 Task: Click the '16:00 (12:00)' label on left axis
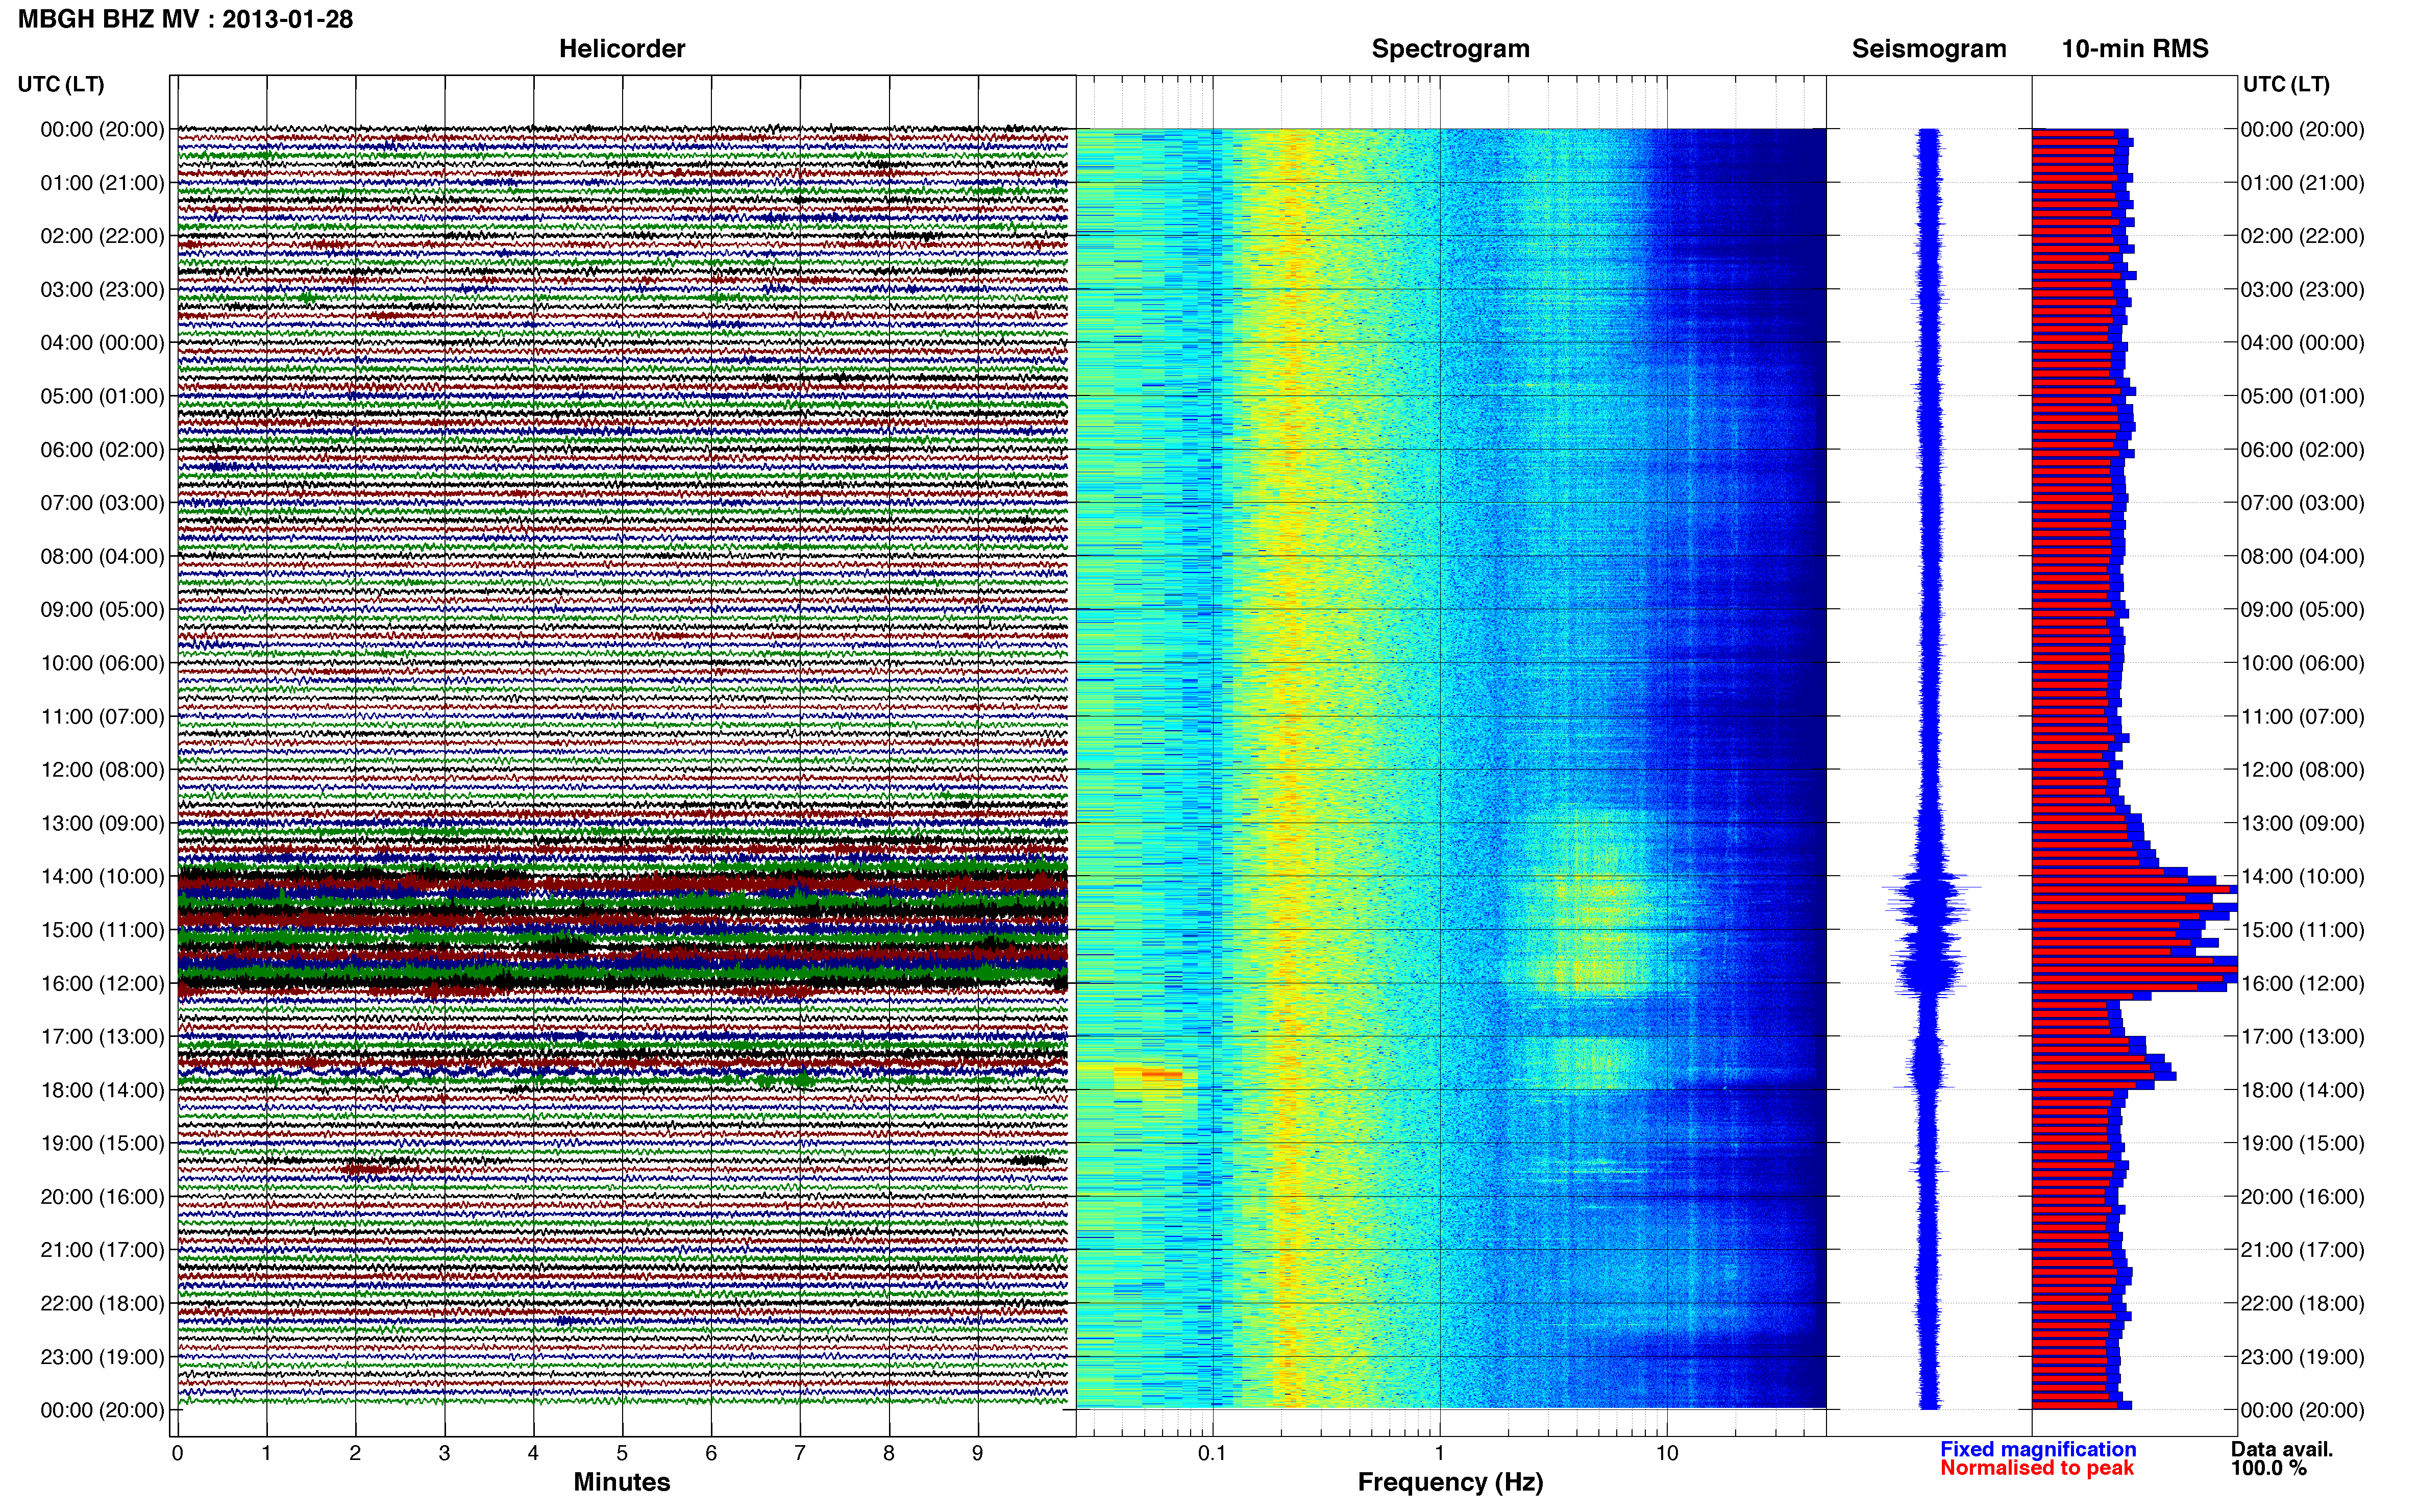pyautogui.click(x=102, y=983)
